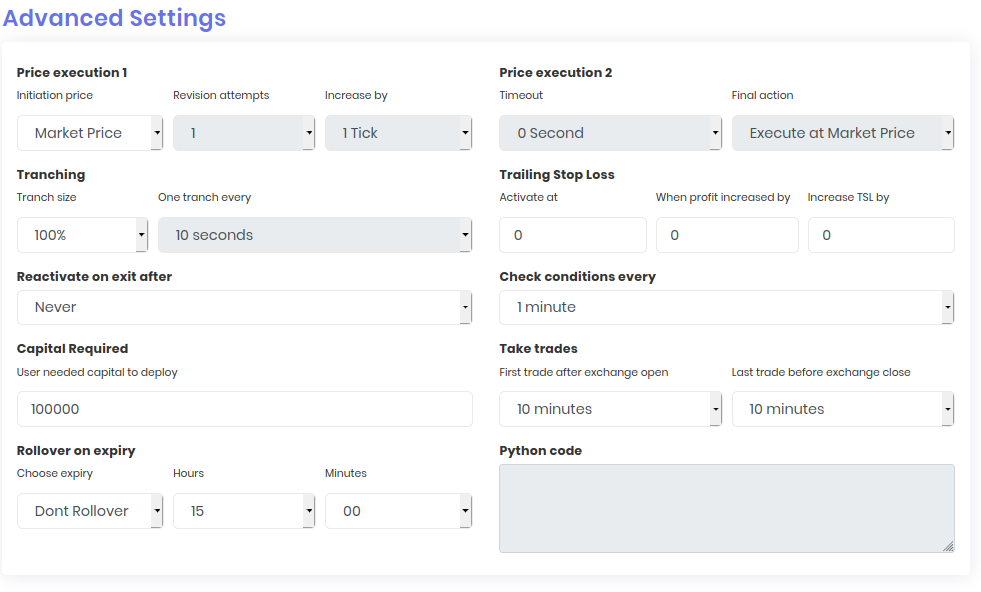Open the Reactivate on exit after dropdown
This screenshot has width=981, height=592.
[x=244, y=307]
